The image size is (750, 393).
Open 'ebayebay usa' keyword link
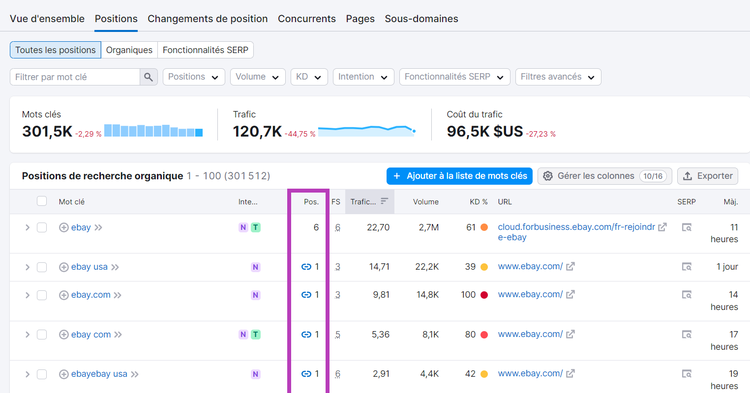(x=99, y=374)
